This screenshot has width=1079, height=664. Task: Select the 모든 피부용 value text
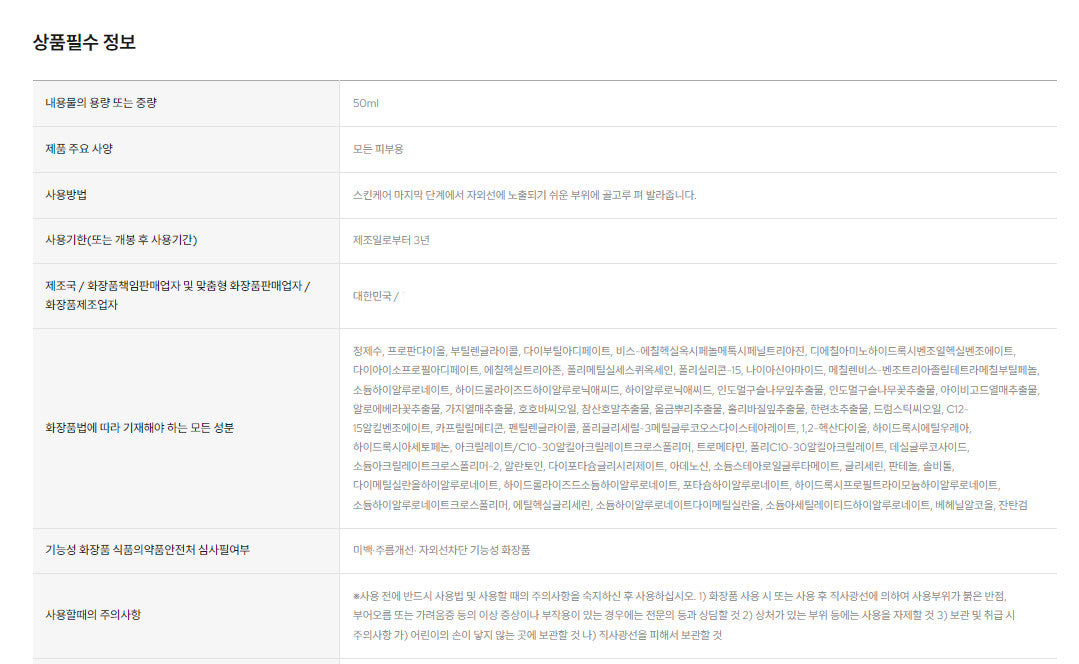[378, 149]
